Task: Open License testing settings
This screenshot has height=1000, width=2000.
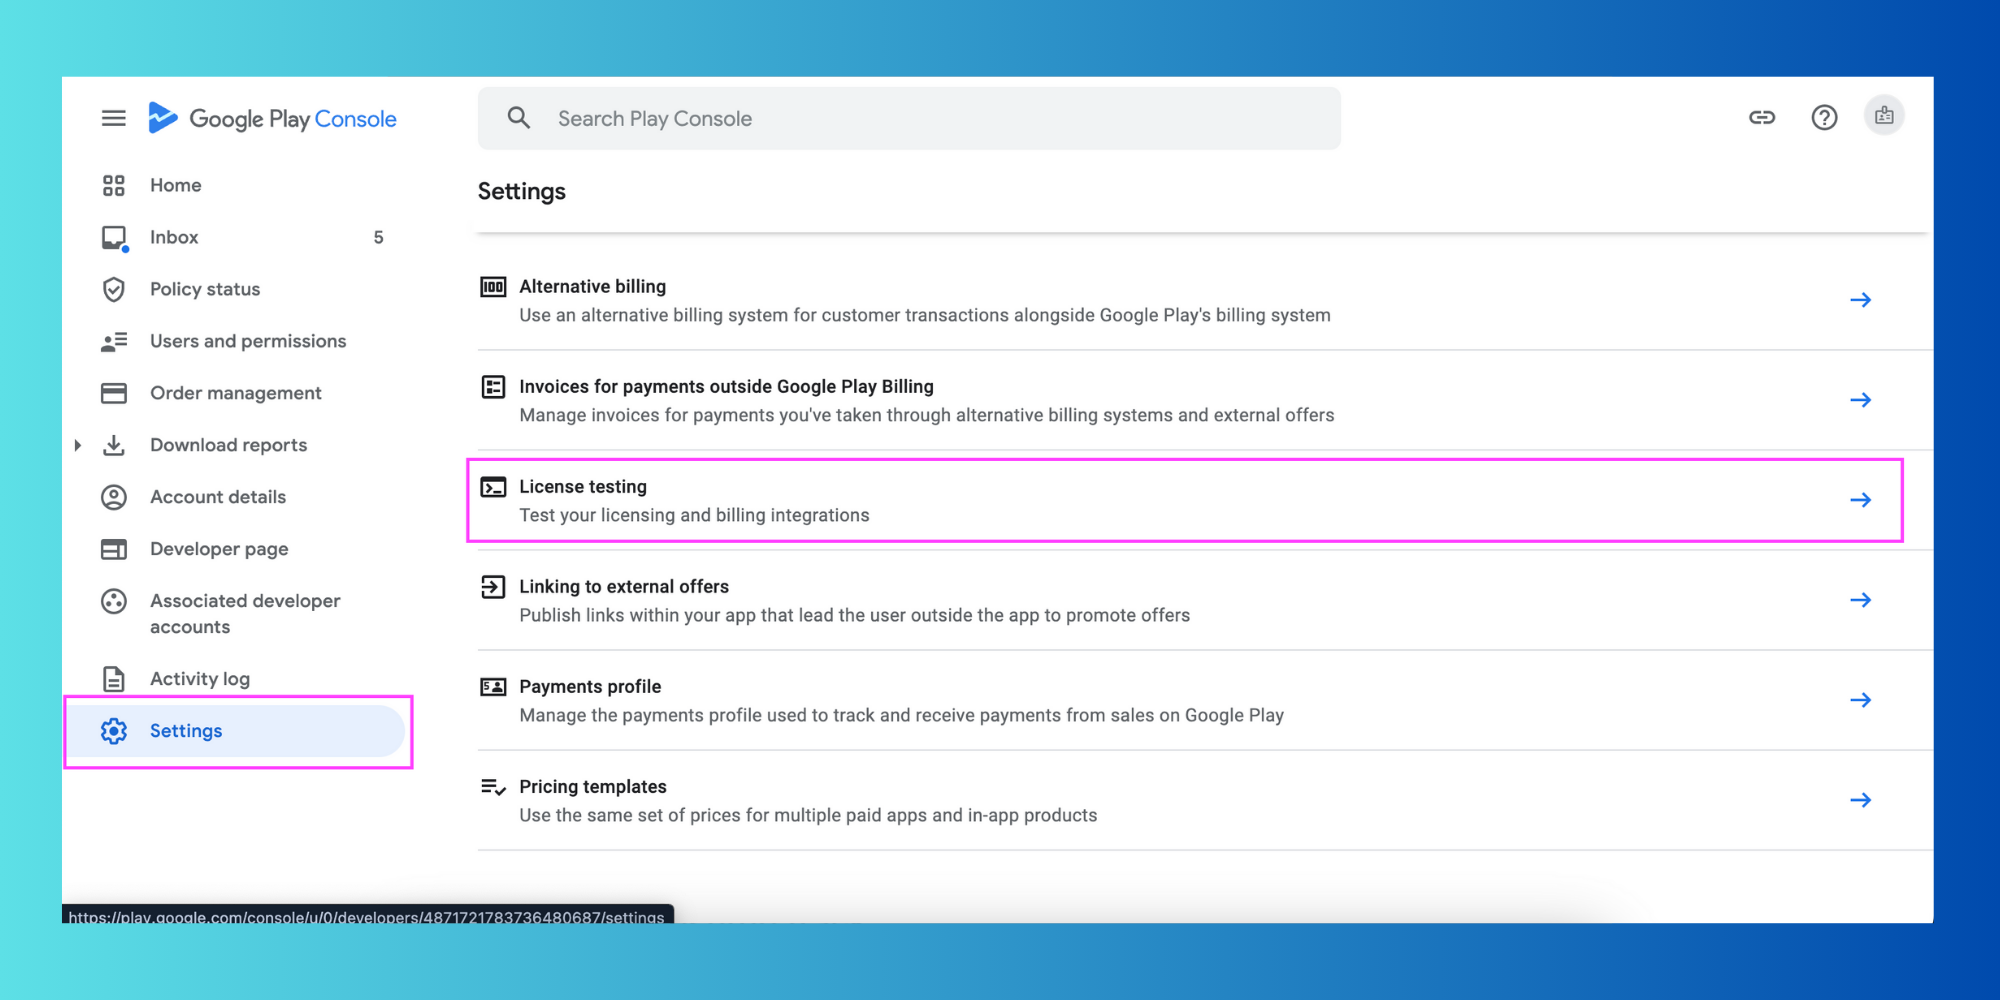Action: 1184,500
